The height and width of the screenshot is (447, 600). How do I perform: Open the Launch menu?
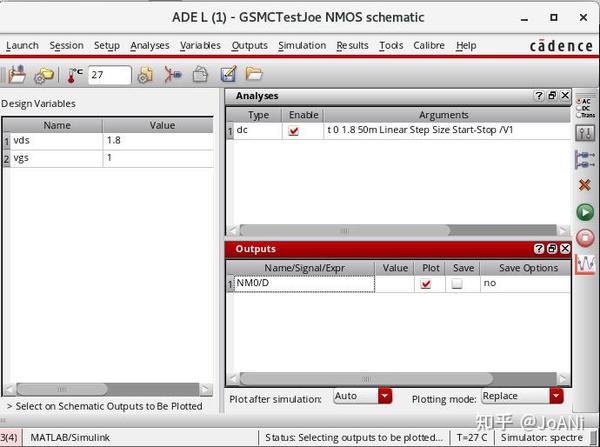point(22,46)
